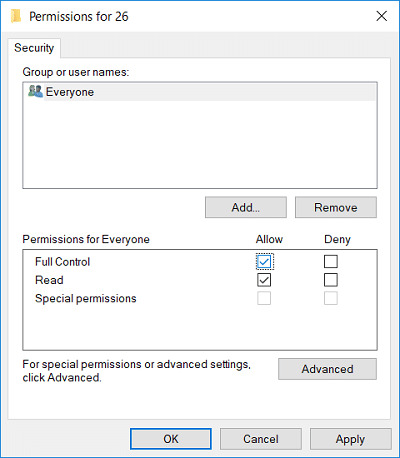Click Special permissions Deny checkbox
This screenshot has height=458, width=400.
coord(331,298)
